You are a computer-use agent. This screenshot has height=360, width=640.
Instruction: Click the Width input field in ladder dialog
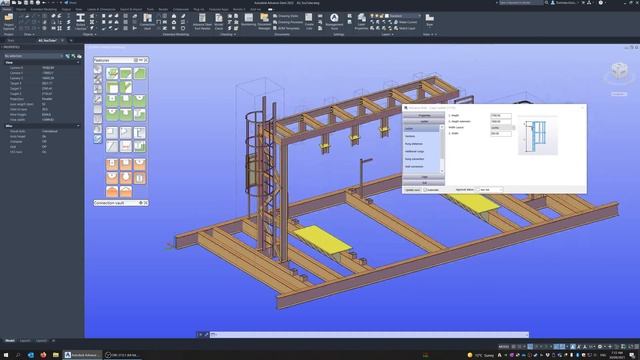tap(501, 133)
